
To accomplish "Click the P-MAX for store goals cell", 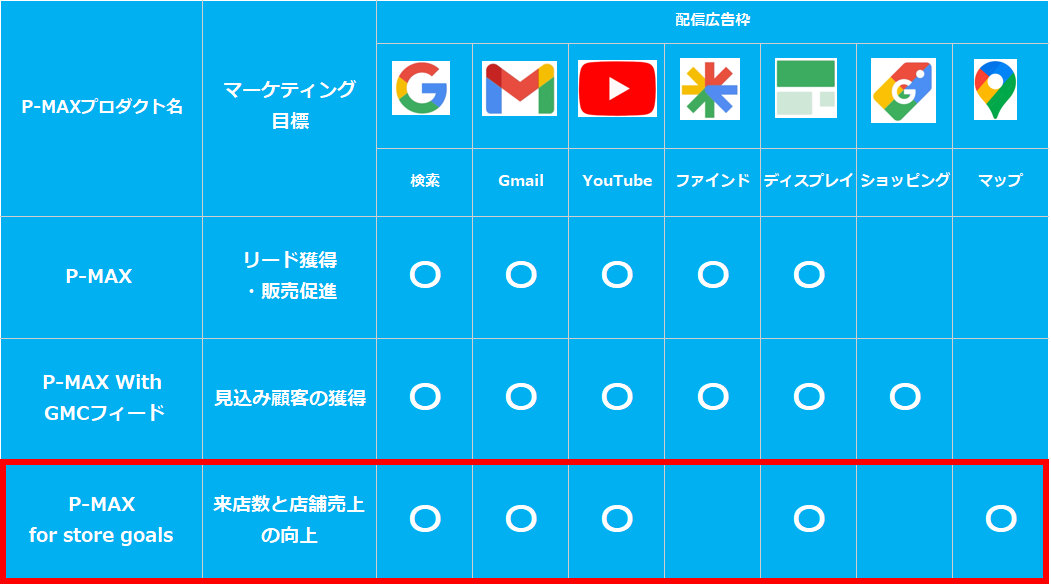I will pos(101,519).
